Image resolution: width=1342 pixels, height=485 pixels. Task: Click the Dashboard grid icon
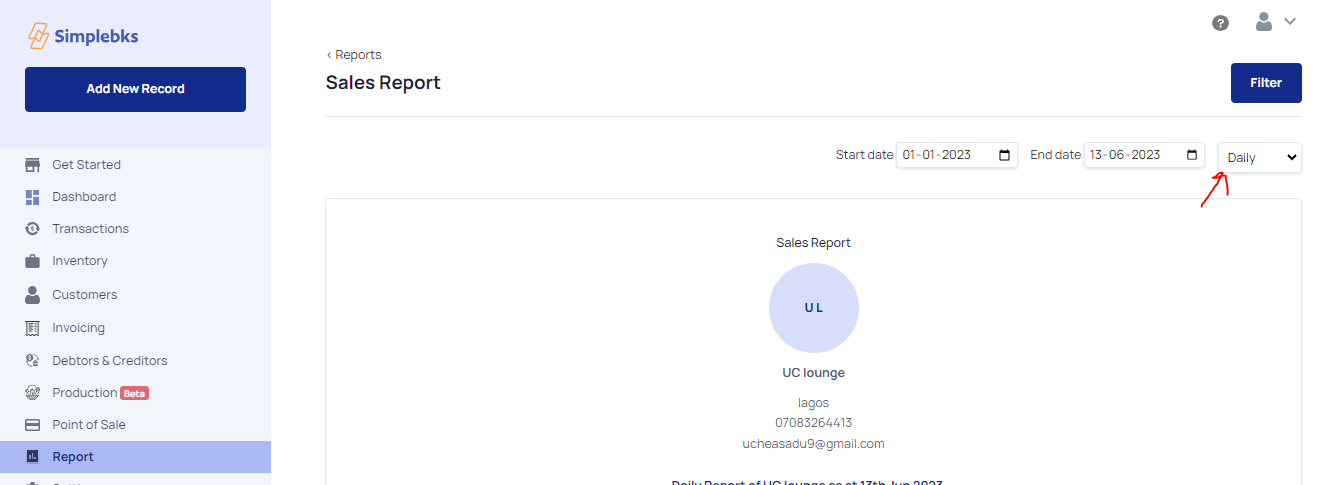coord(33,197)
